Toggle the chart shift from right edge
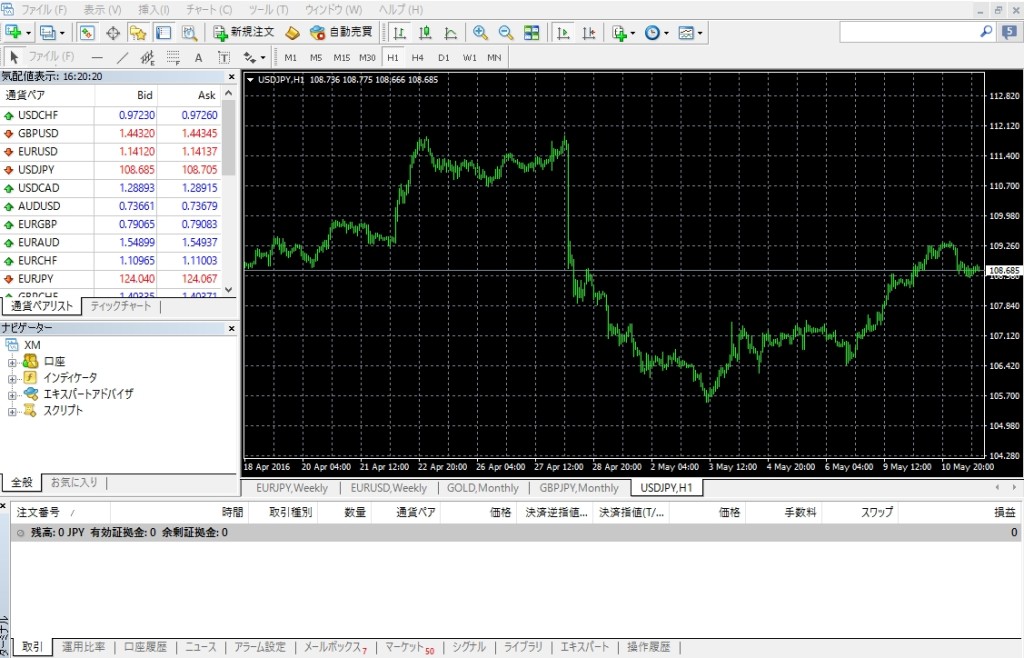Screen dimensions: 1024x658 click(x=590, y=32)
